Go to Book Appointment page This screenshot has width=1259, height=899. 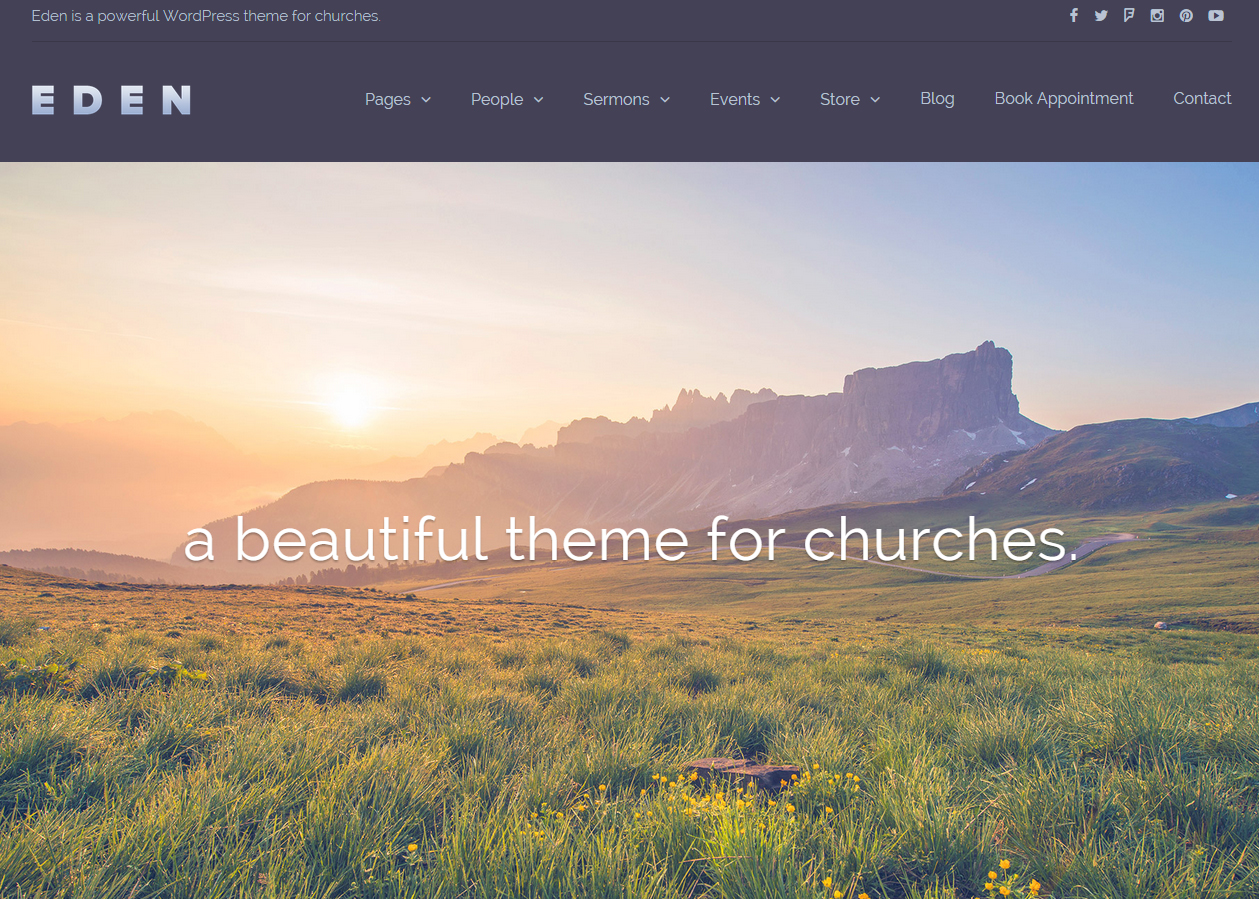click(1063, 98)
